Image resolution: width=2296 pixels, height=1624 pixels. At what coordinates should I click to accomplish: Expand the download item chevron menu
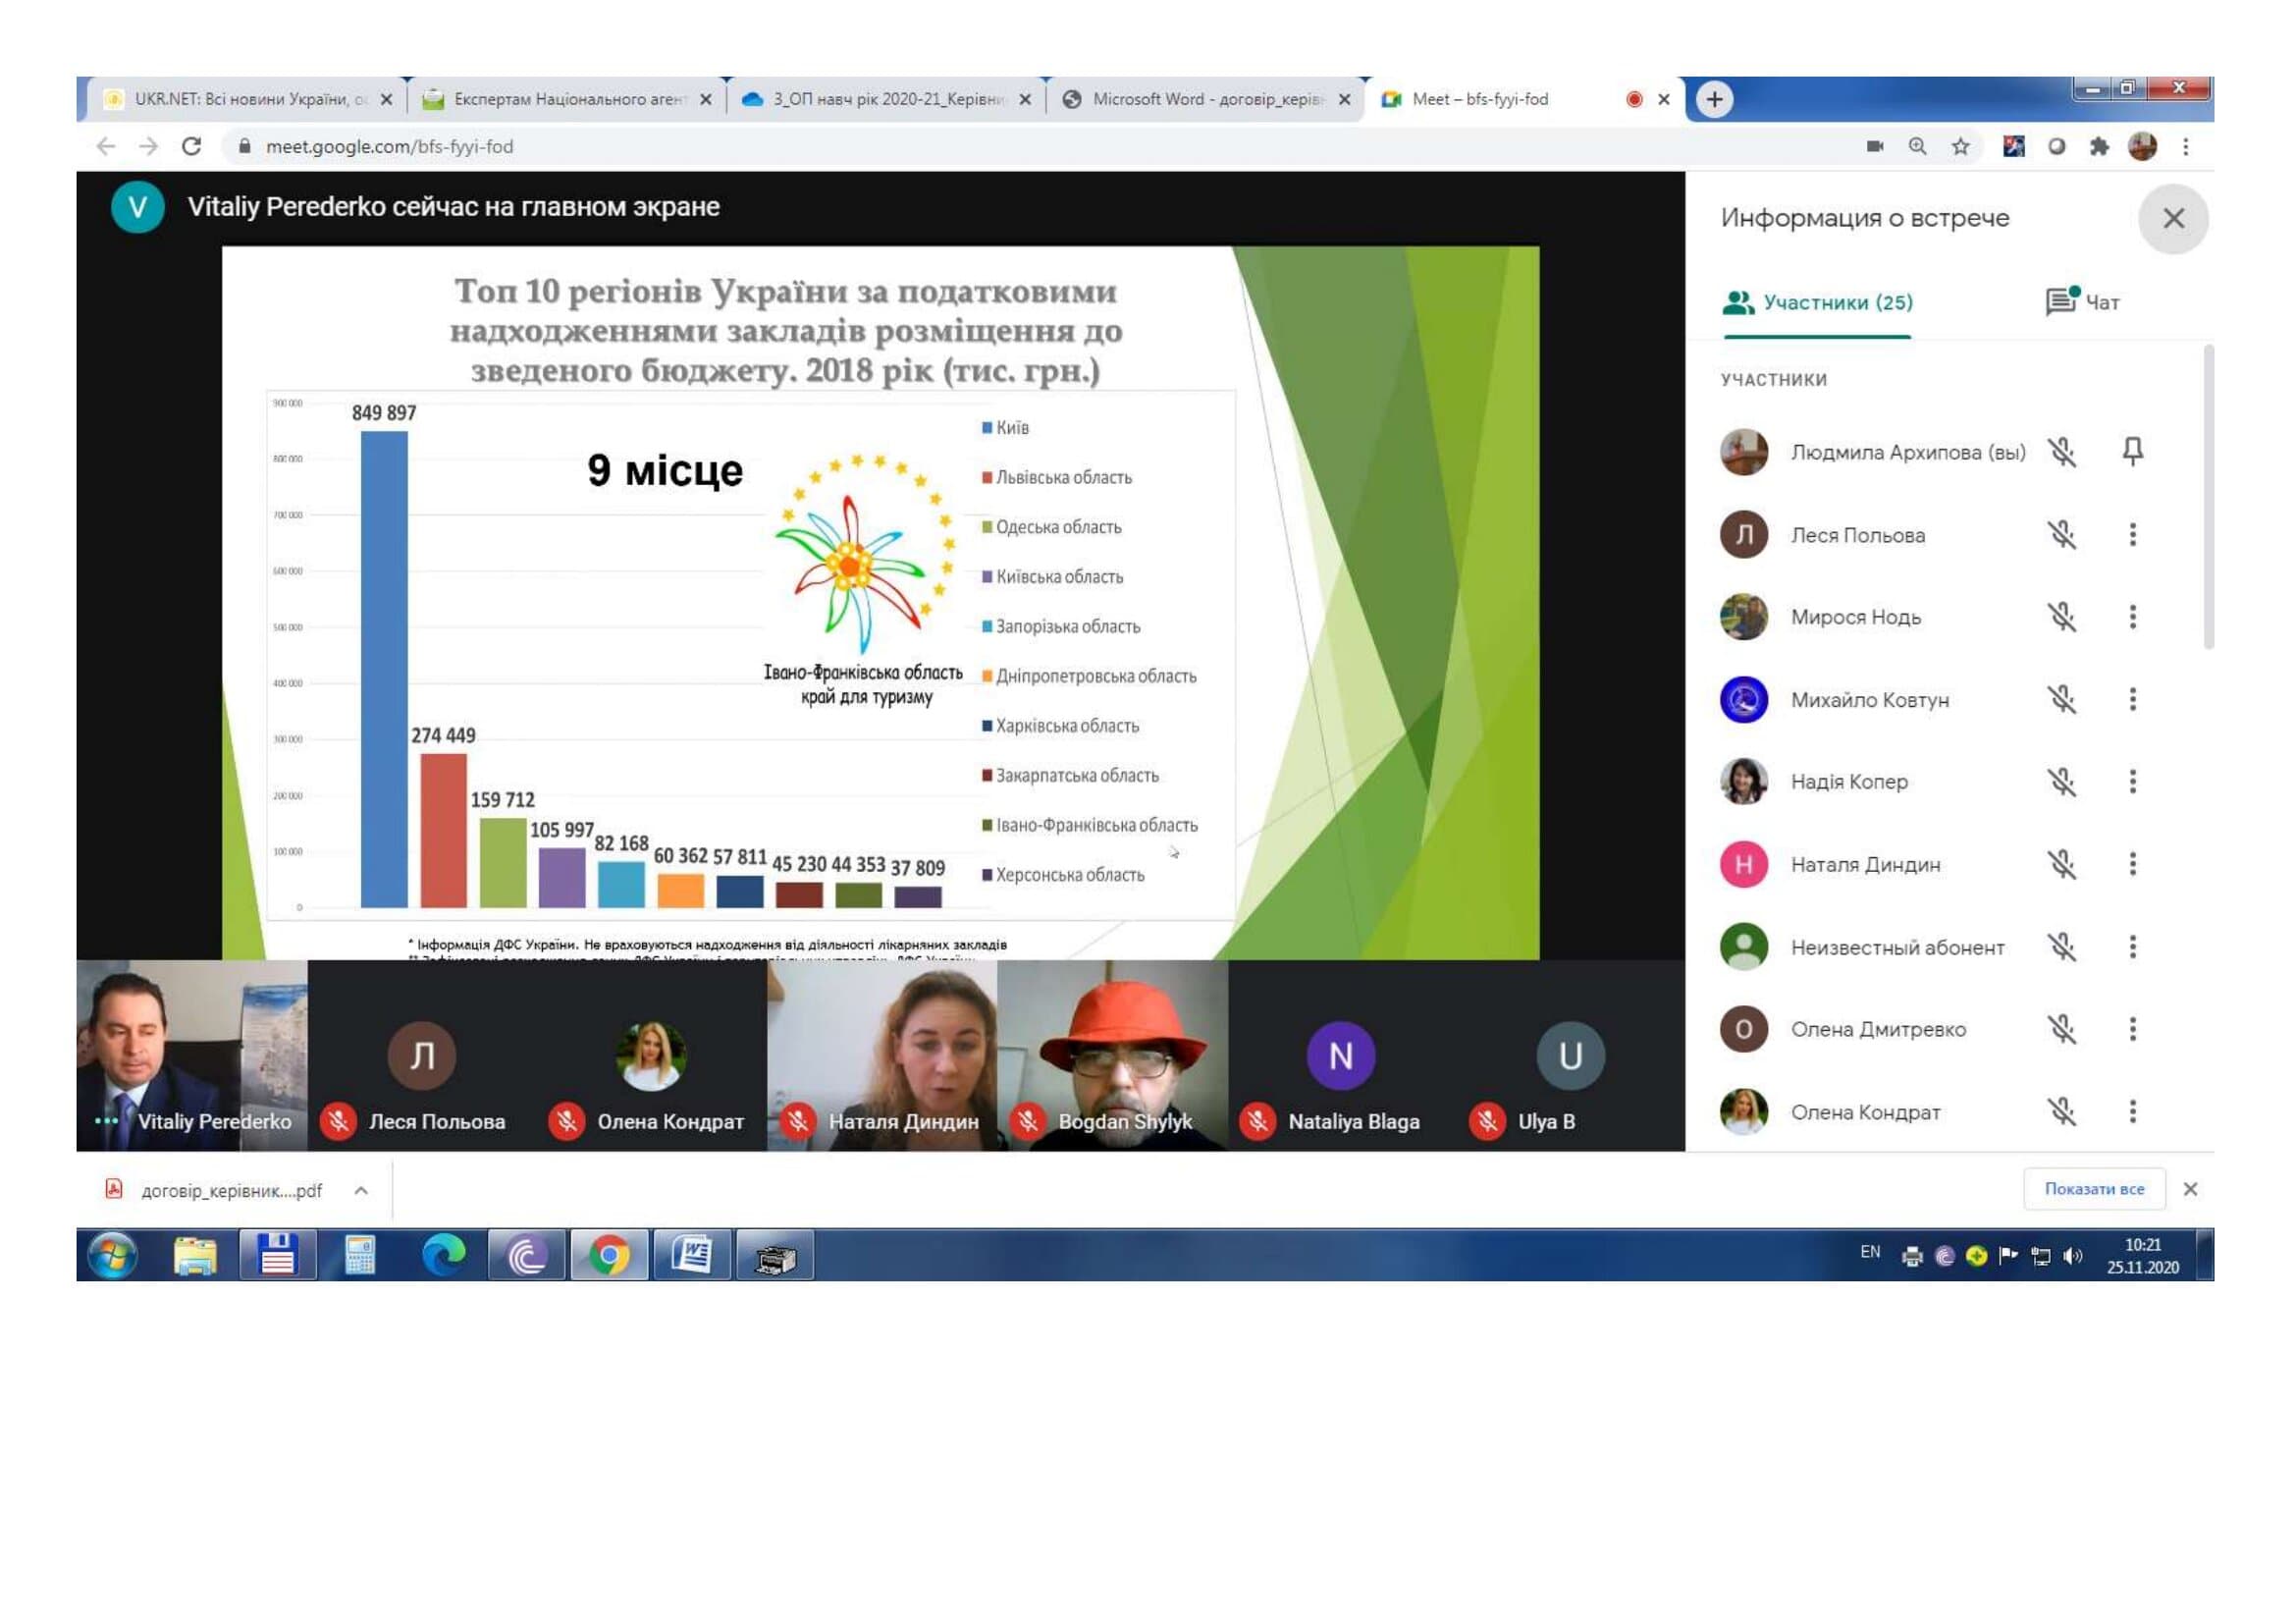(361, 1190)
